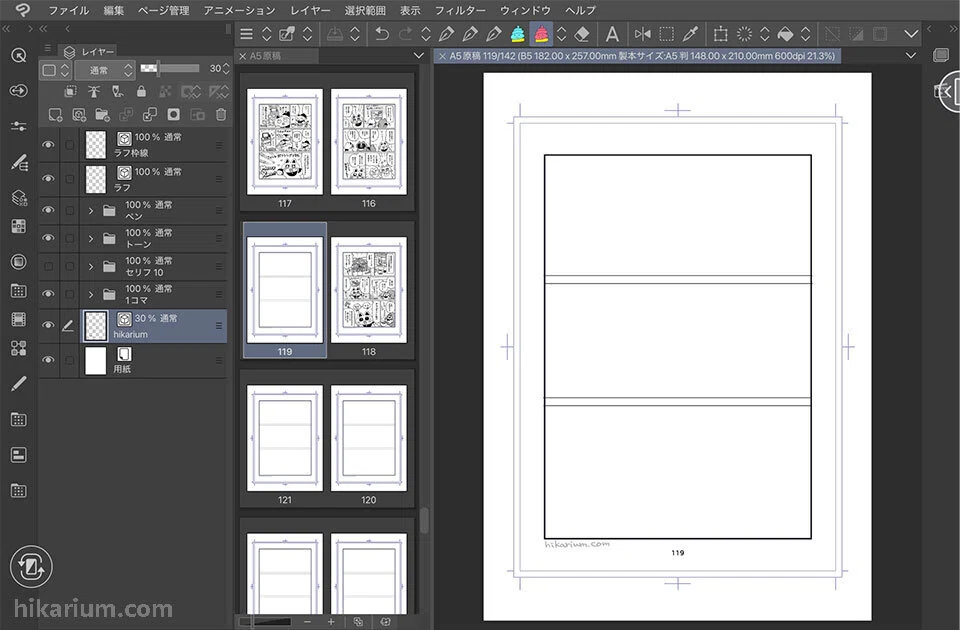
Task: Open the blending mode 通常 dropdown
Action: tap(104, 70)
